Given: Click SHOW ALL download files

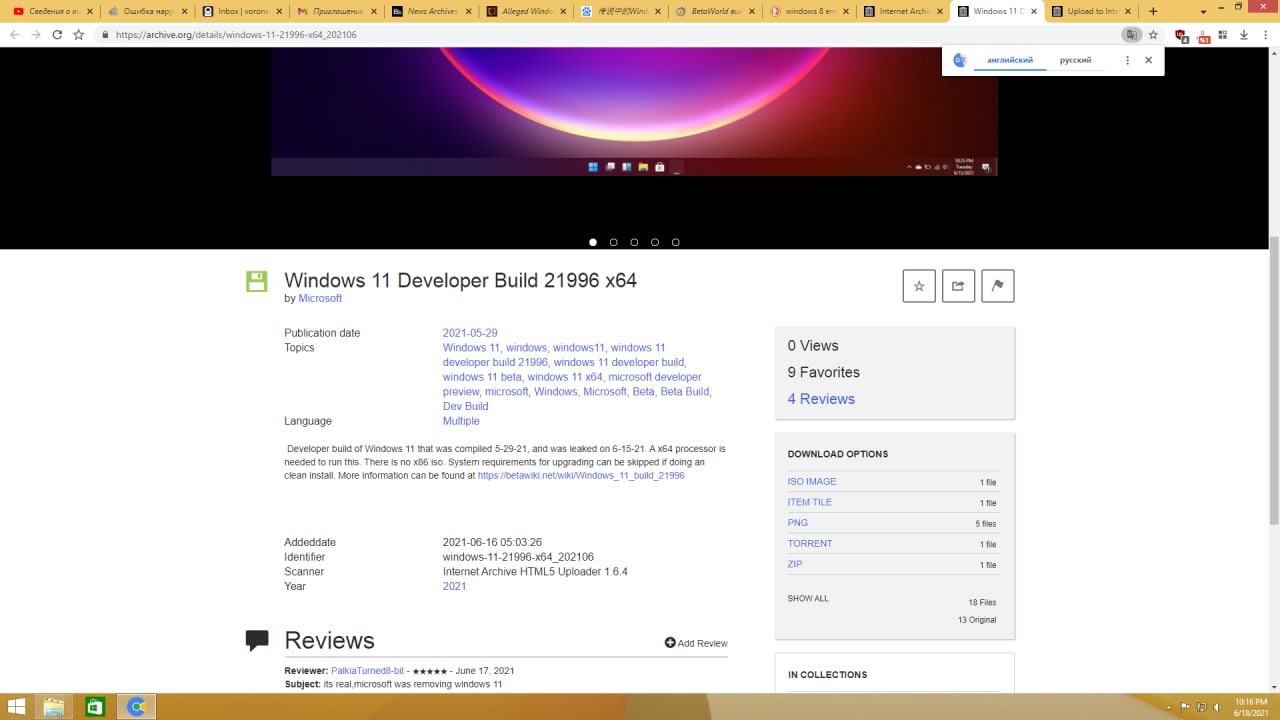Looking at the screenshot, I should (808, 598).
